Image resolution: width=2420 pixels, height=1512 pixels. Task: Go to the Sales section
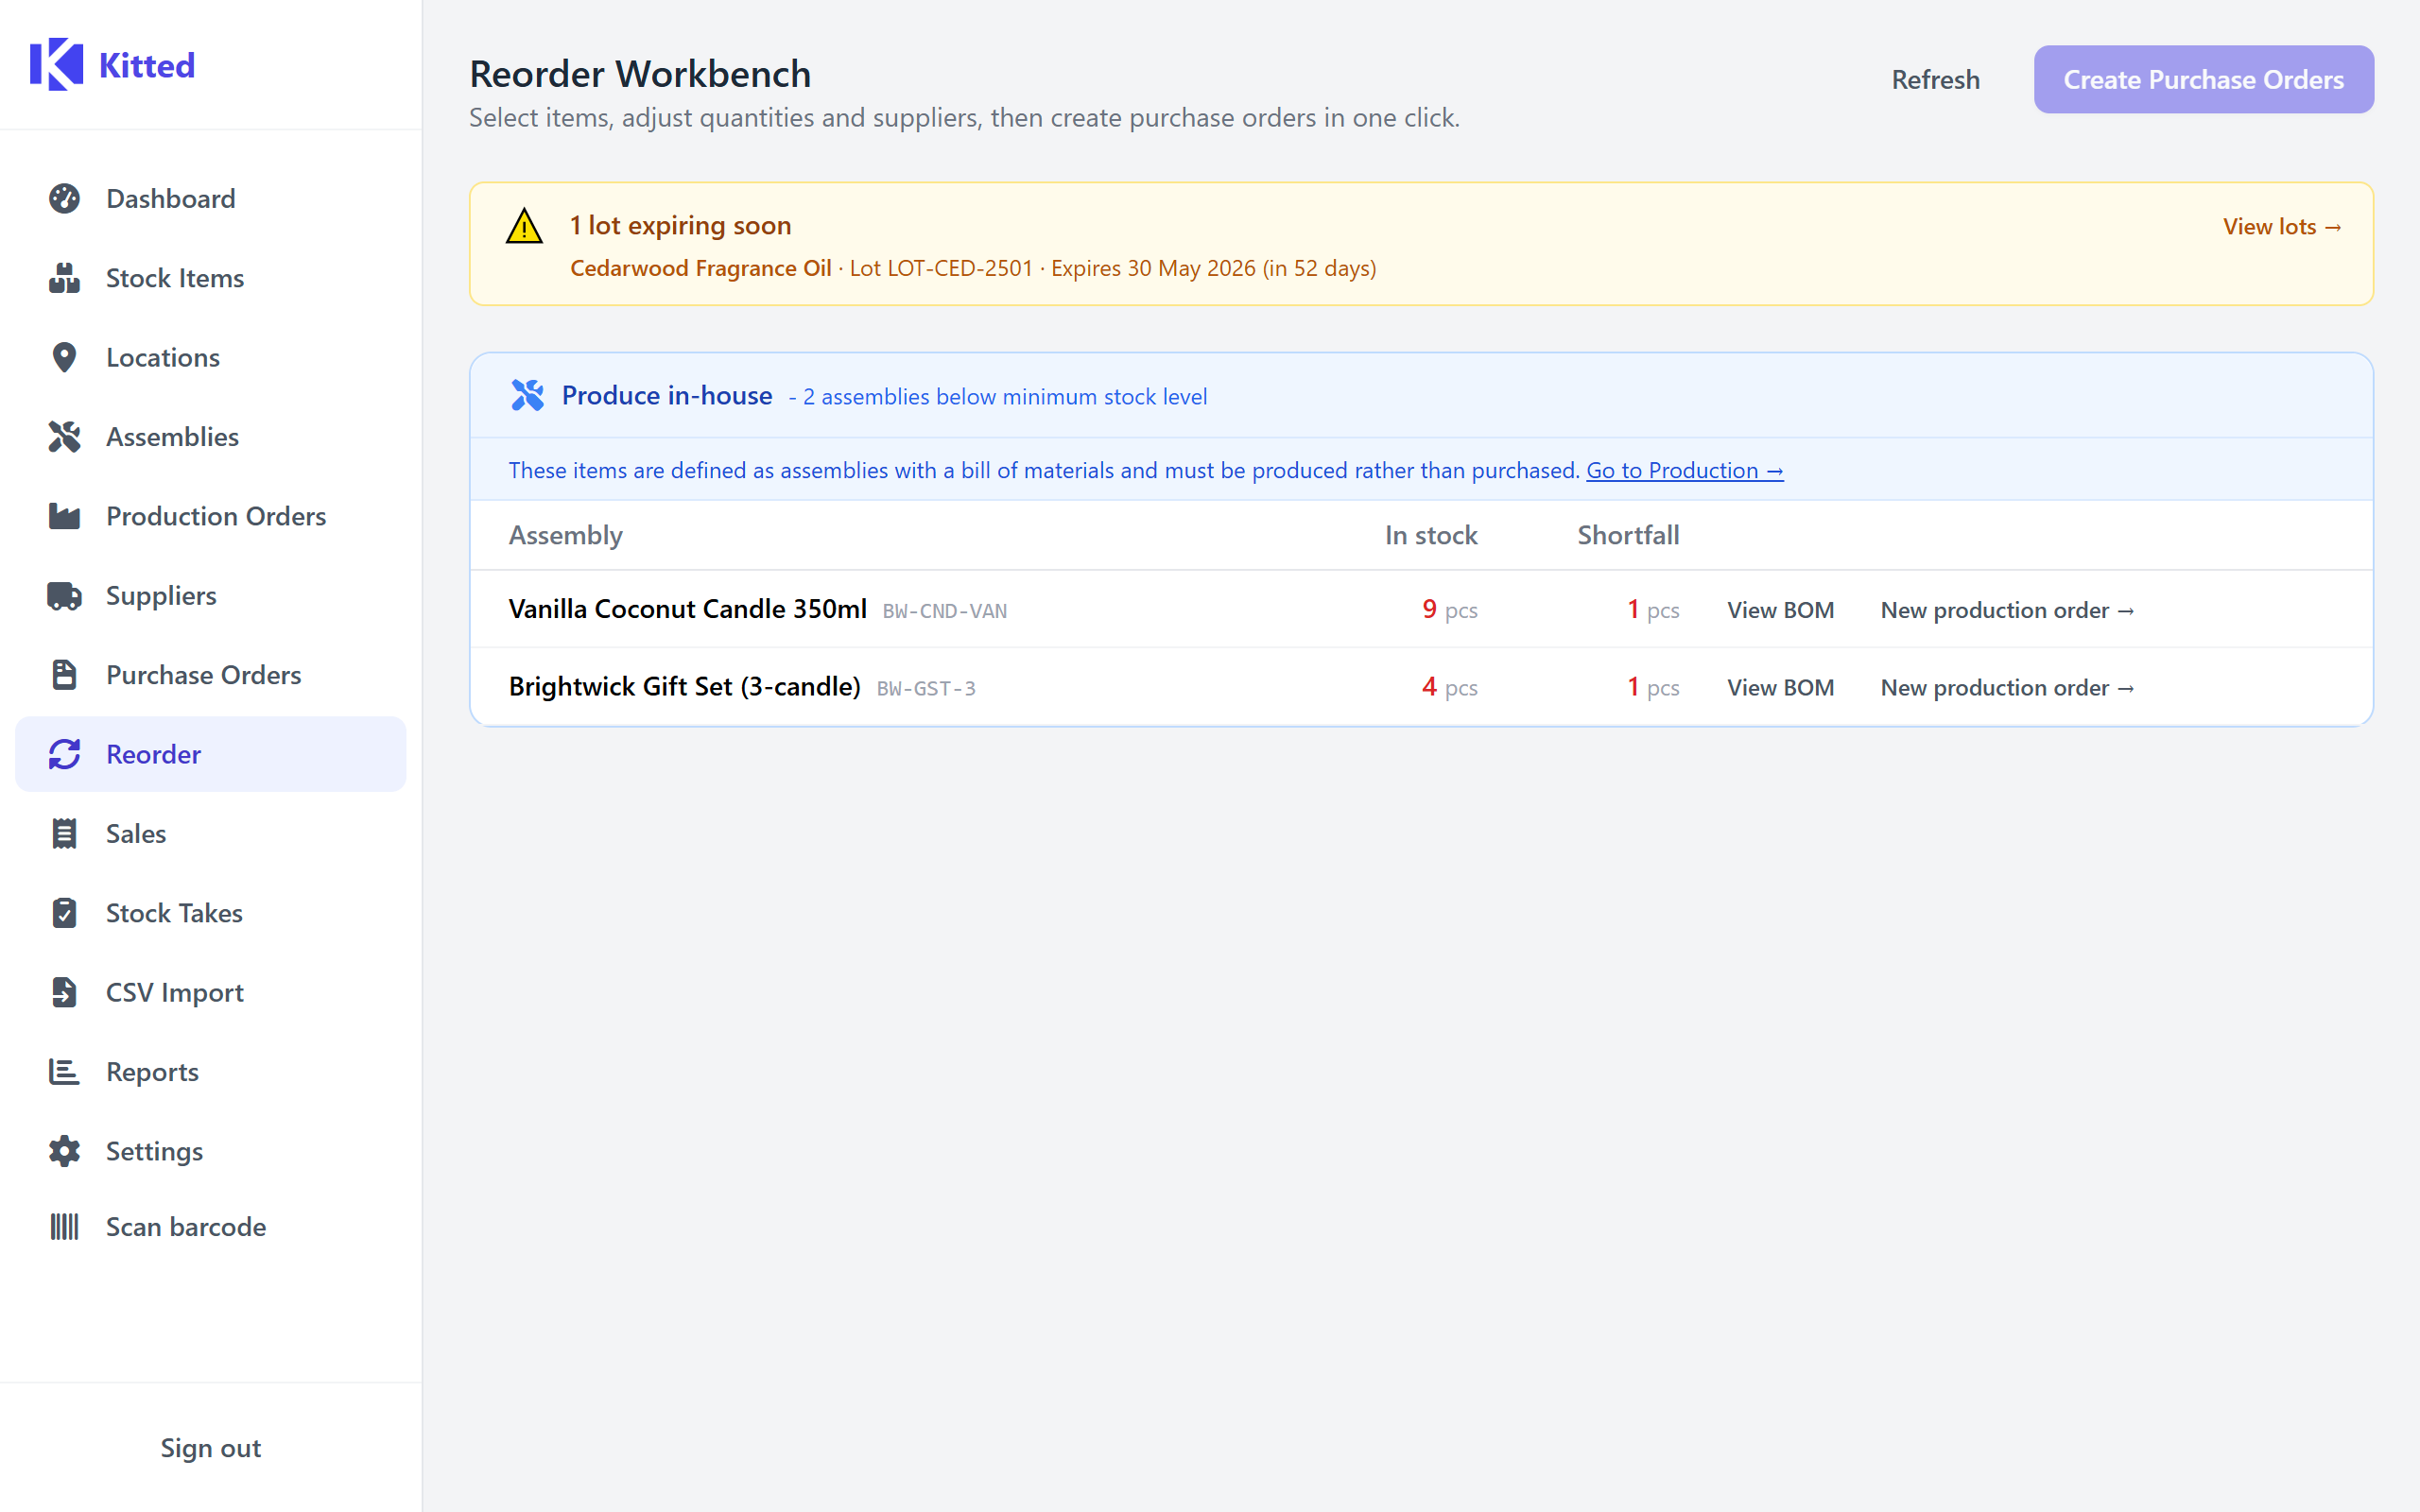pos(136,834)
